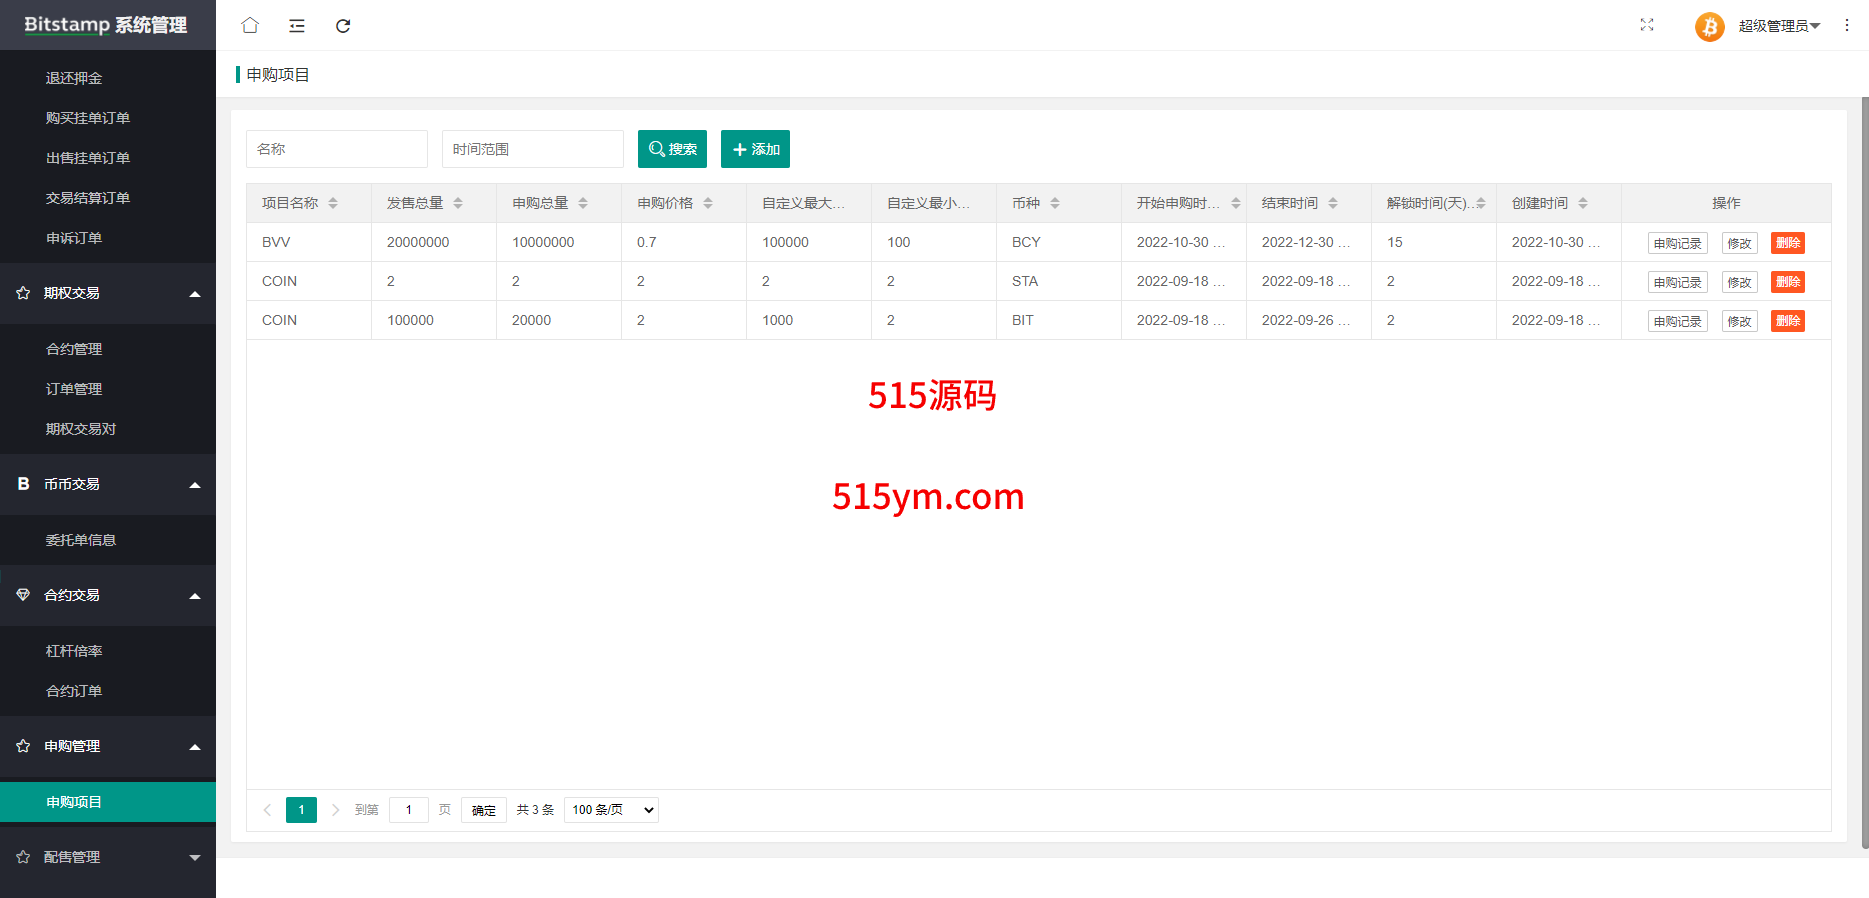Open the 超级管理员 user dropdown
The image size is (1869, 898).
point(1779,26)
